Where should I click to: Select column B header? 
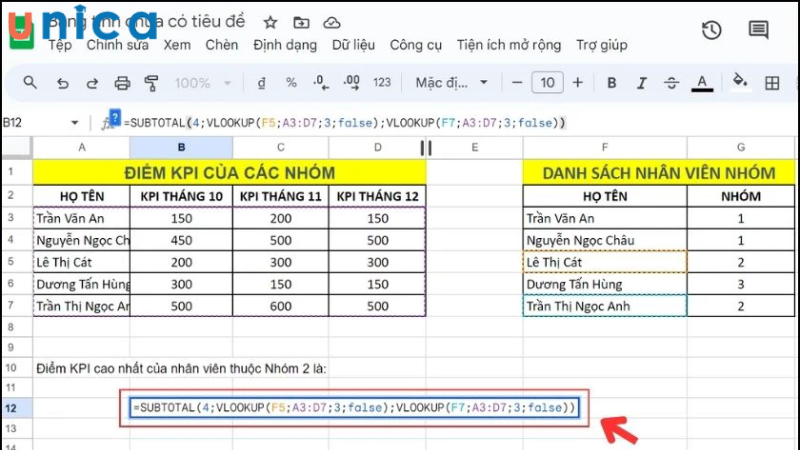click(x=181, y=147)
